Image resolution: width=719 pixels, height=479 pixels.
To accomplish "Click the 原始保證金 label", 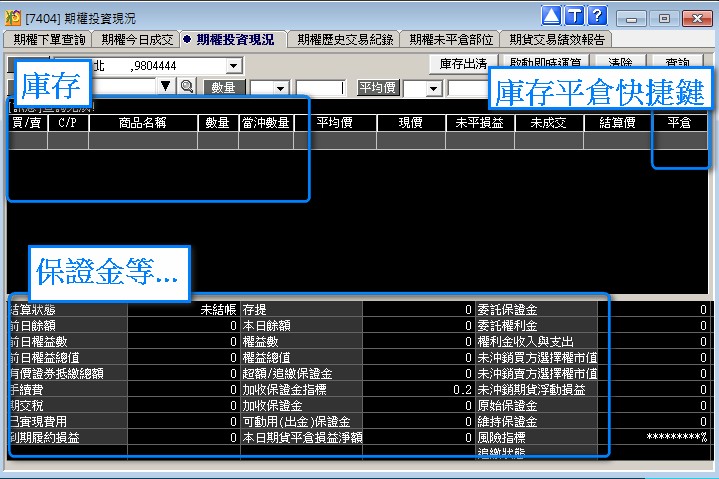I will [508, 406].
